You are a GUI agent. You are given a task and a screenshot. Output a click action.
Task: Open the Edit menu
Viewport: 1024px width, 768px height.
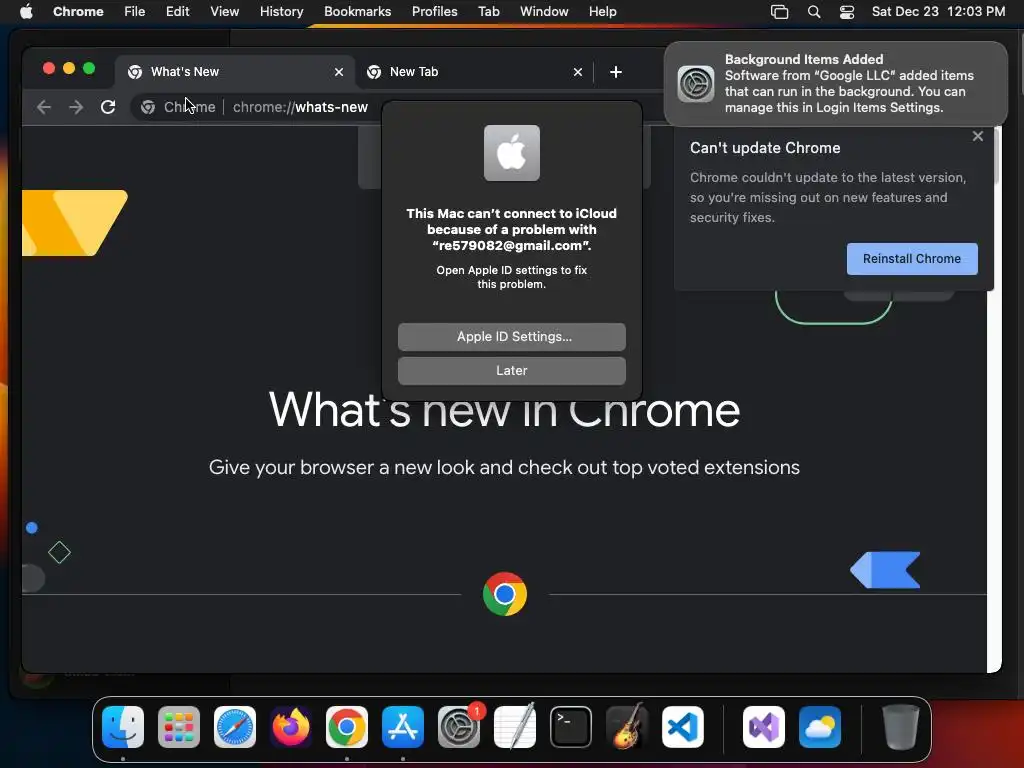177,12
